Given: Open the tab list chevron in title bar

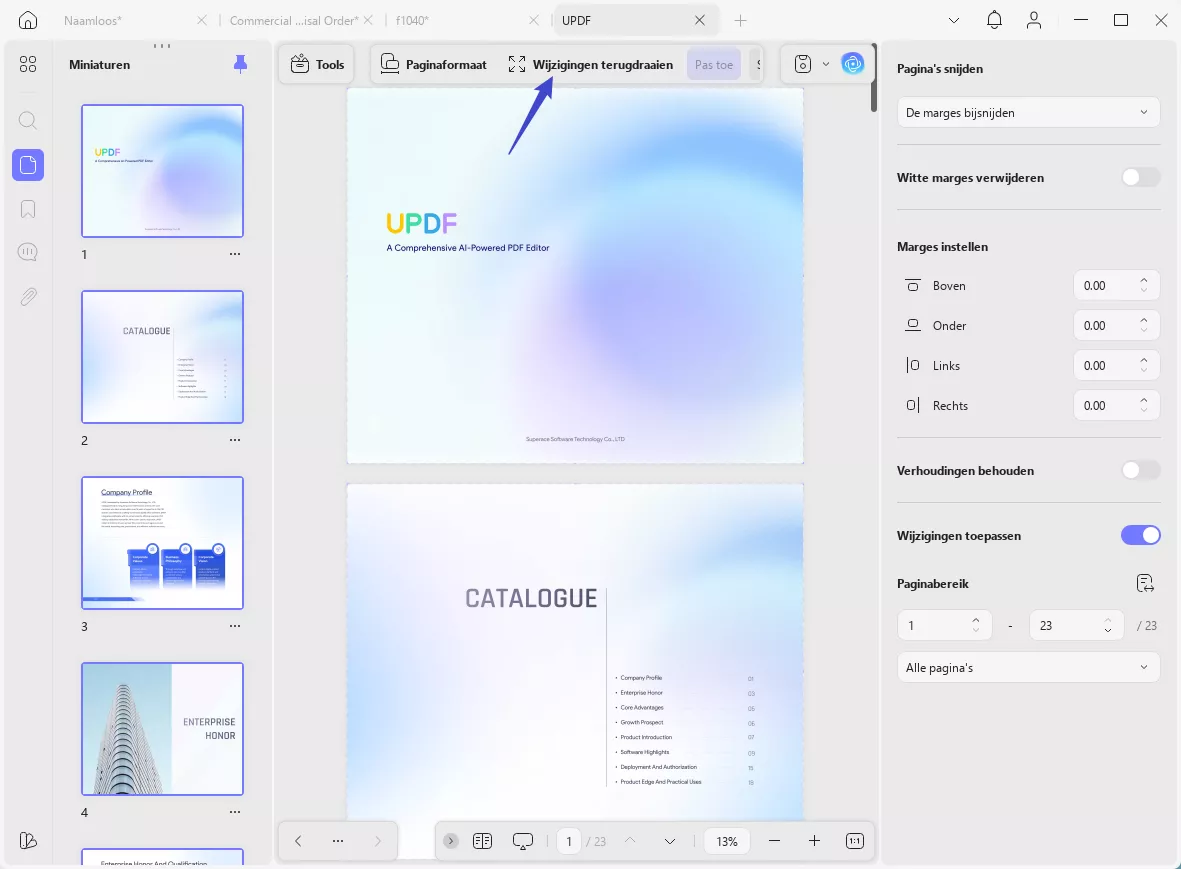Looking at the screenshot, I should 954,20.
